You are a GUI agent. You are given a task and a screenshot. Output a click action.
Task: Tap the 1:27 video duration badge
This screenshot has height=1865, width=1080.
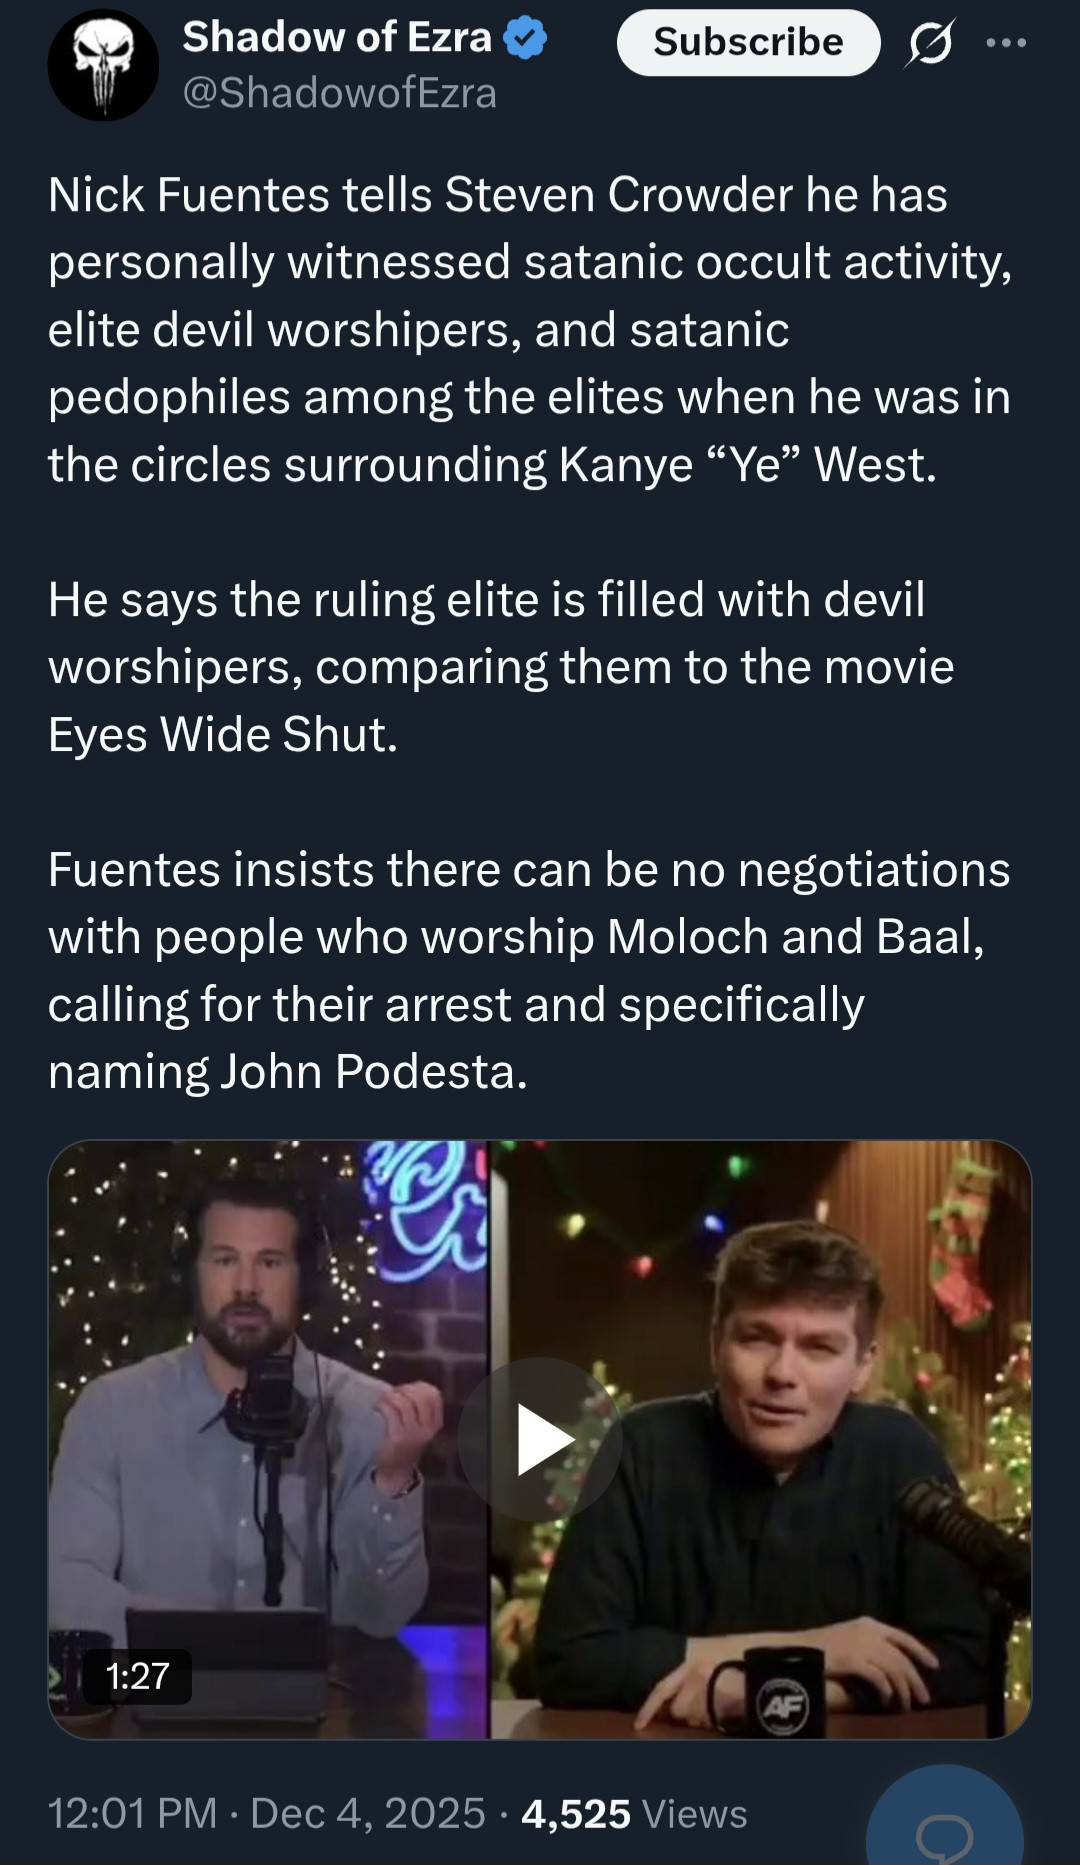tap(137, 1676)
